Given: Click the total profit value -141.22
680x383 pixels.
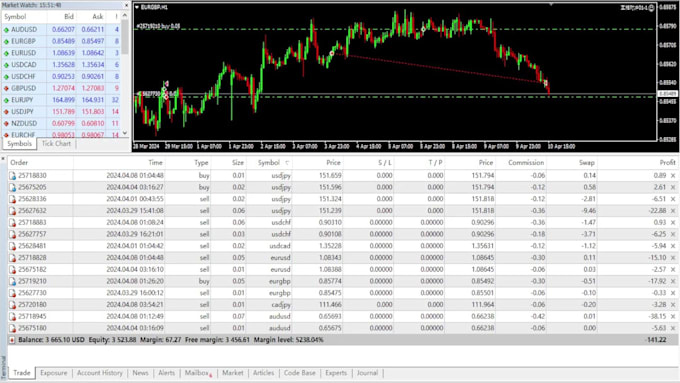Looking at the screenshot, I should [x=656, y=340].
